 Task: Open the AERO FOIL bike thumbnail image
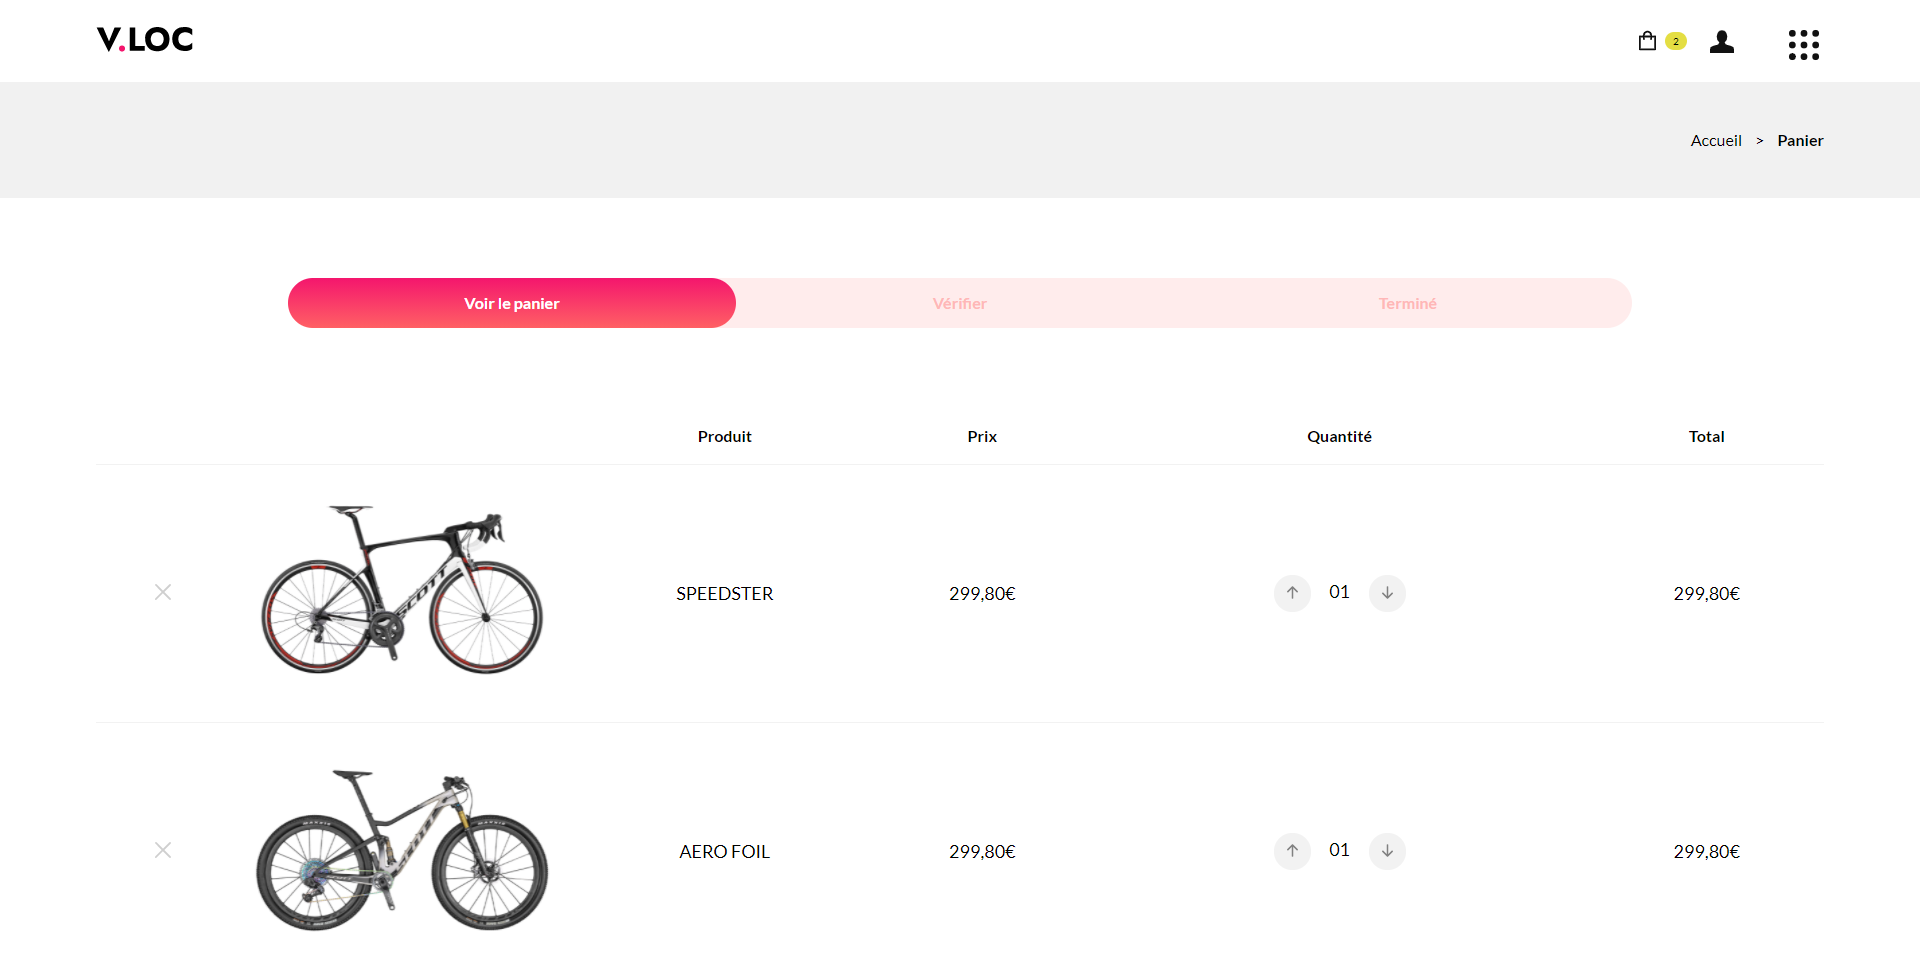click(402, 850)
